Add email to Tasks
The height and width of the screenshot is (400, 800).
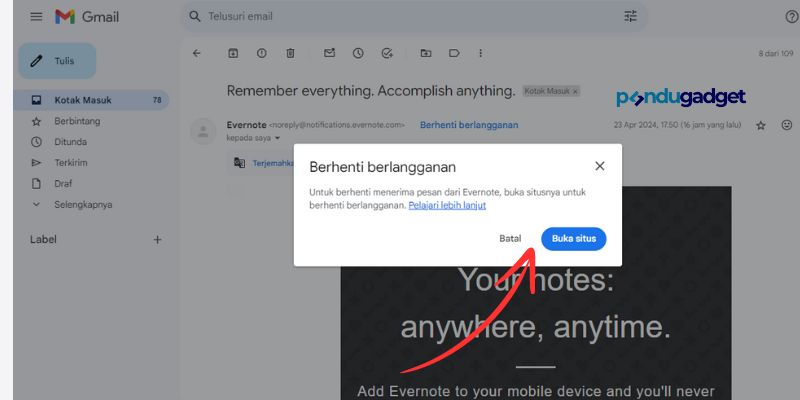click(387, 53)
